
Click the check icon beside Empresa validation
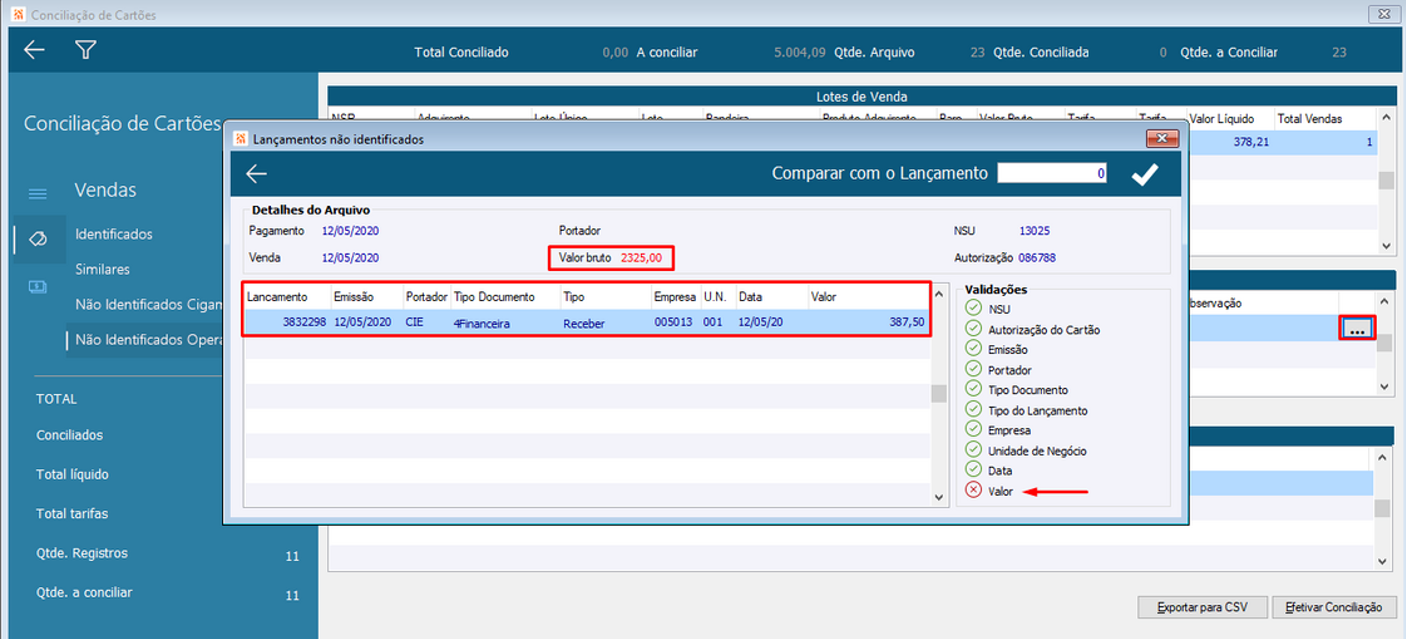tap(973, 430)
